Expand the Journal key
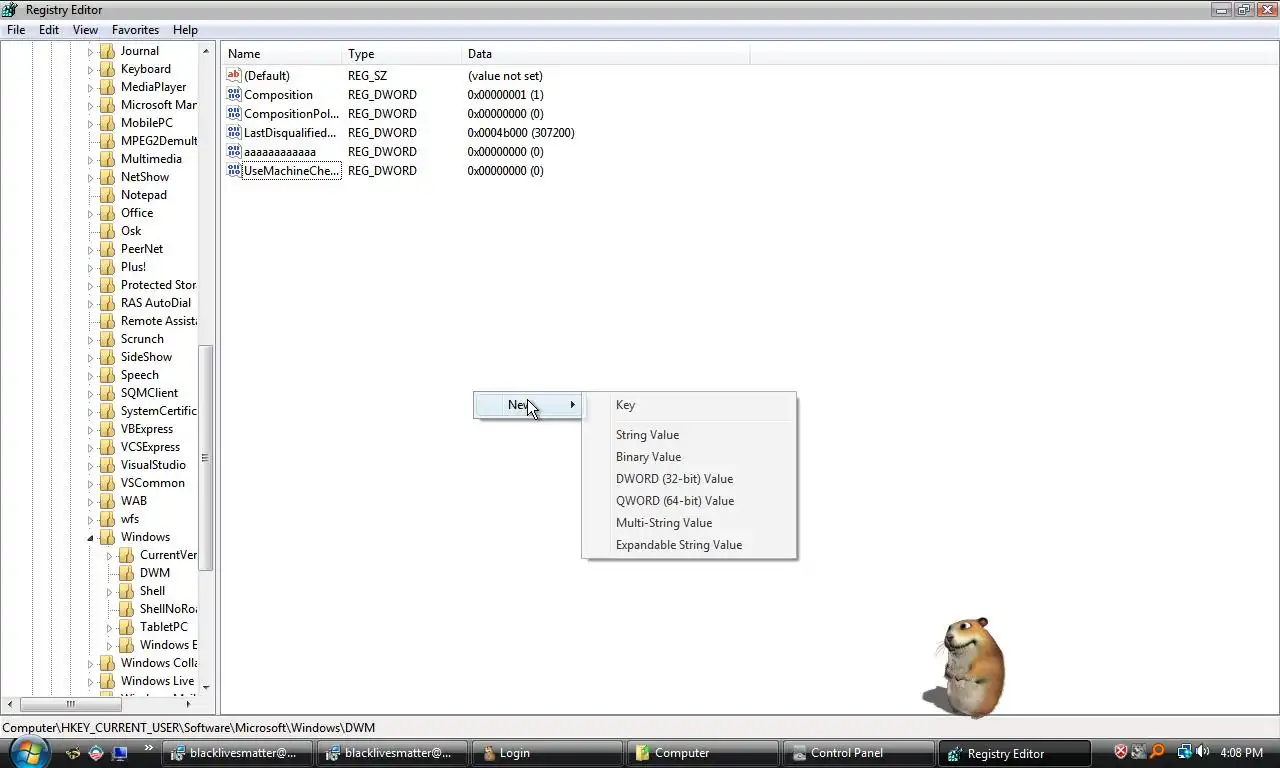This screenshot has width=1280, height=768. tap(90, 51)
